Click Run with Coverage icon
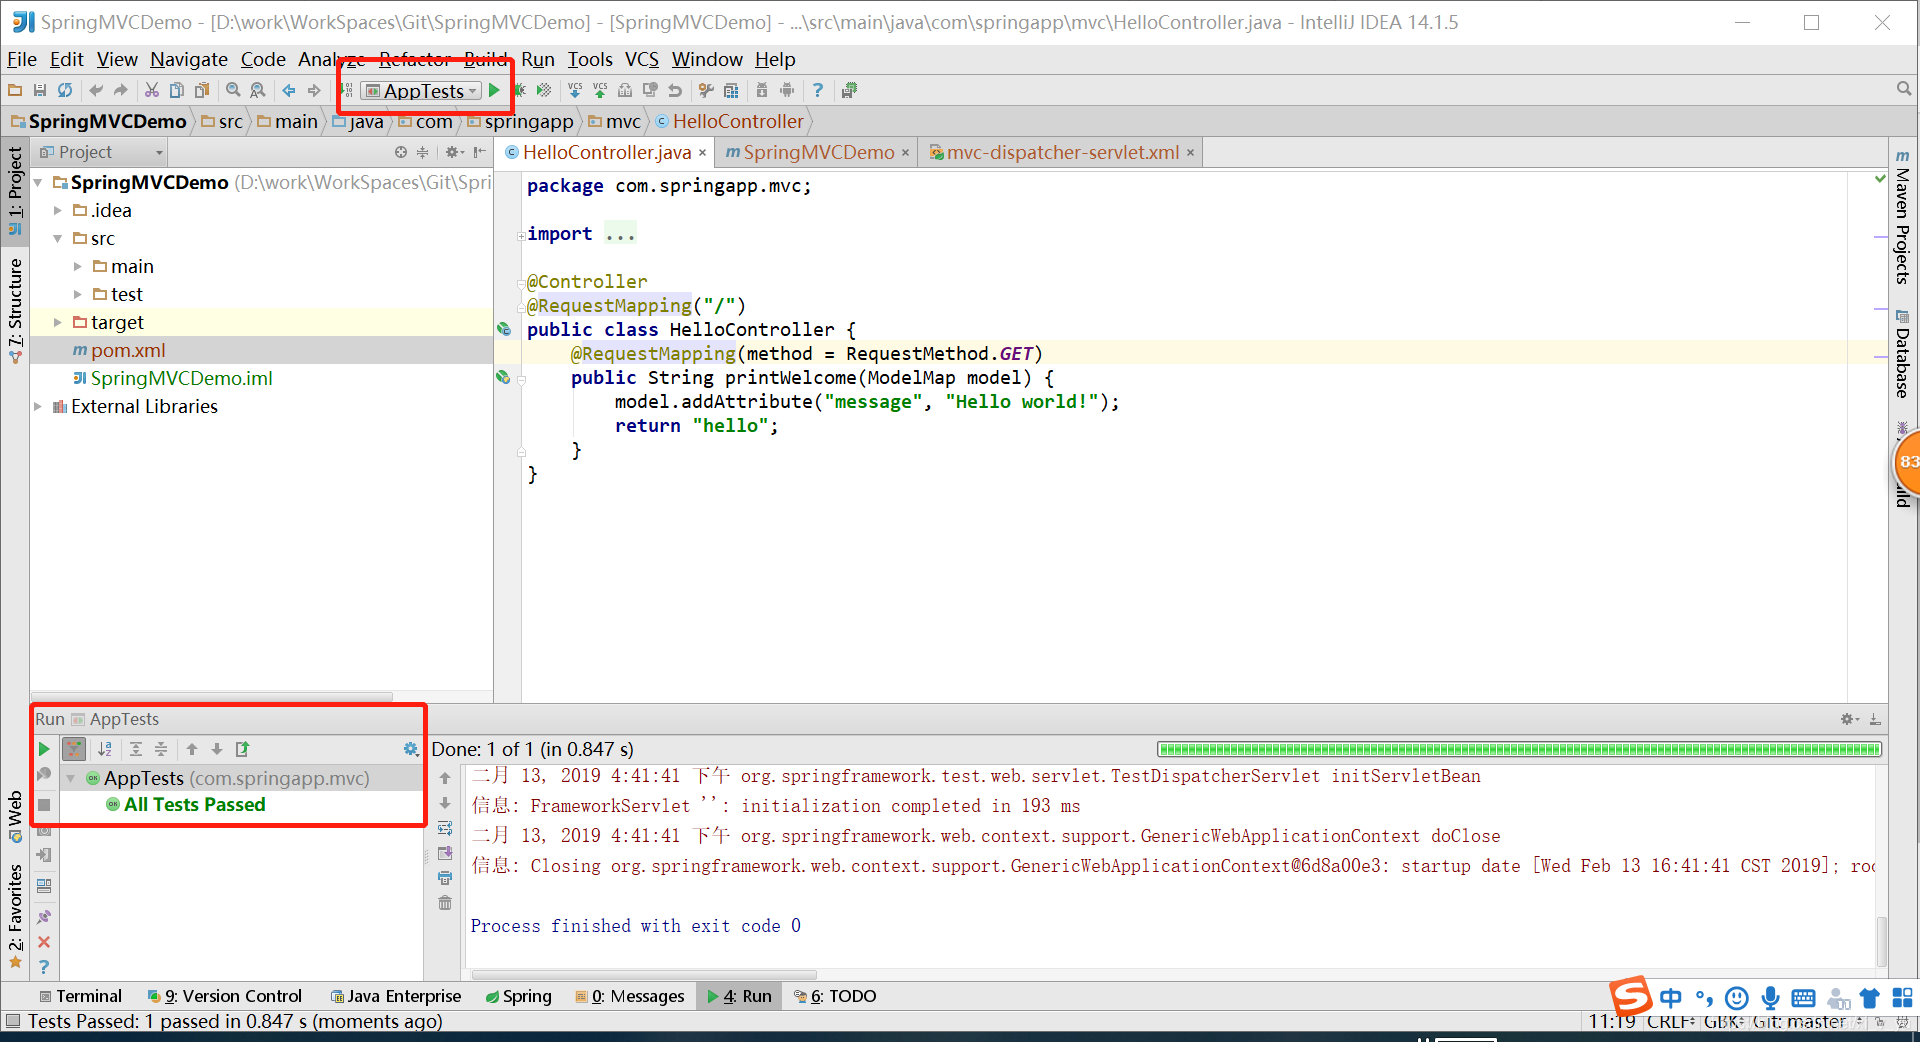 (x=544, y=90)
